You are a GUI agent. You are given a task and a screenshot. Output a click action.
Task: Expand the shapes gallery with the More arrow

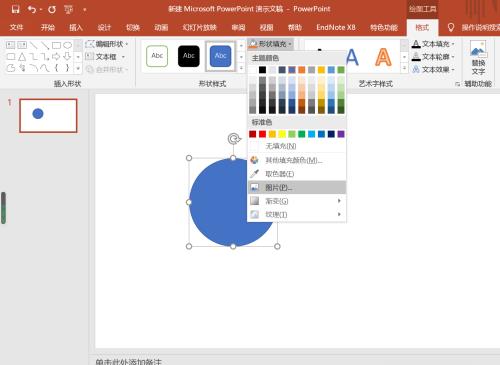pyautogui.click(x=78, y=69)
